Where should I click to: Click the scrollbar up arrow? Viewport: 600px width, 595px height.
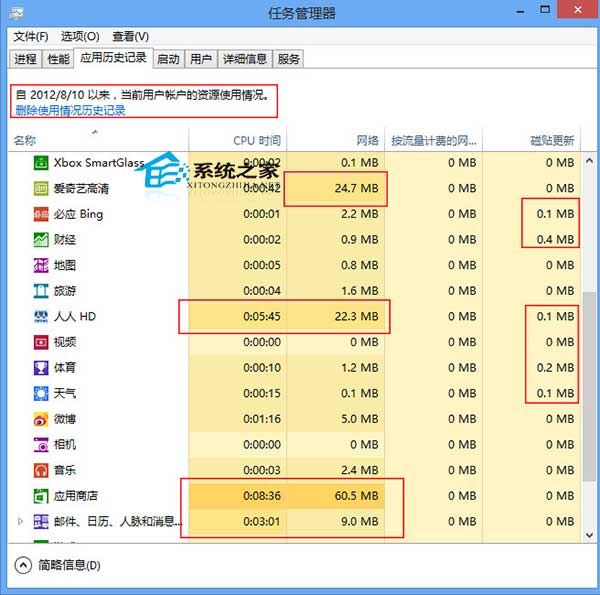pyautogui.click(x=589, y=161)
